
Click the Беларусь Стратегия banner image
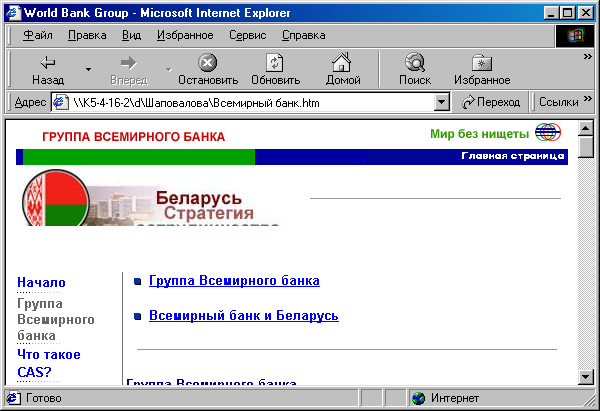(150, 197)
